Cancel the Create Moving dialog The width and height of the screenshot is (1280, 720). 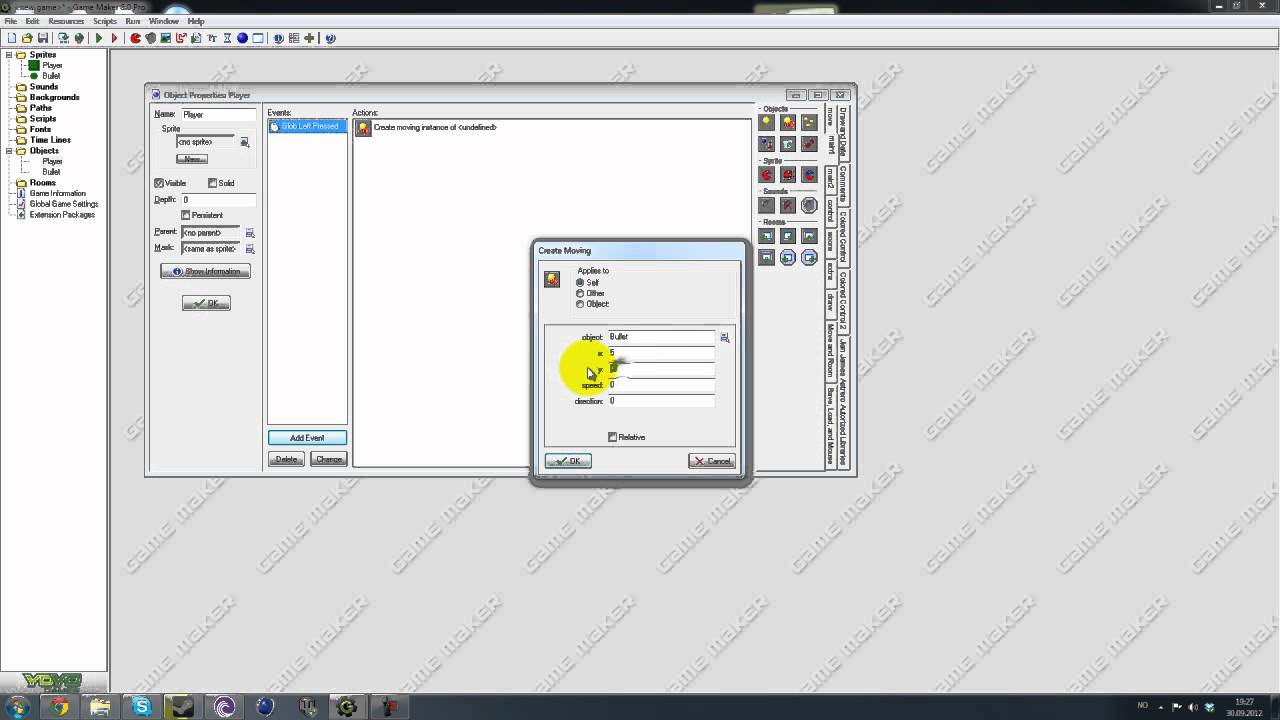pos(712,461)
